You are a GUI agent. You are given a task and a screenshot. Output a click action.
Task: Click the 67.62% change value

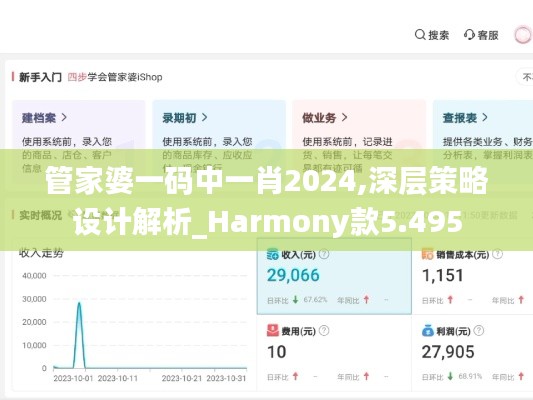(315, 300)
